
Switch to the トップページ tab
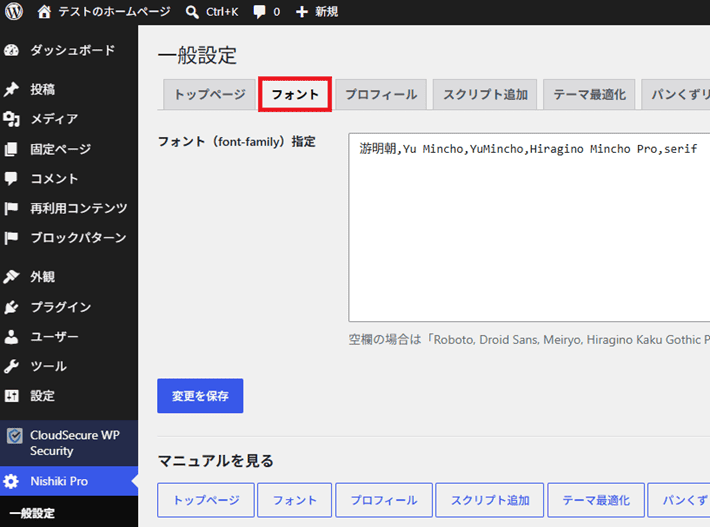point(210,94)
